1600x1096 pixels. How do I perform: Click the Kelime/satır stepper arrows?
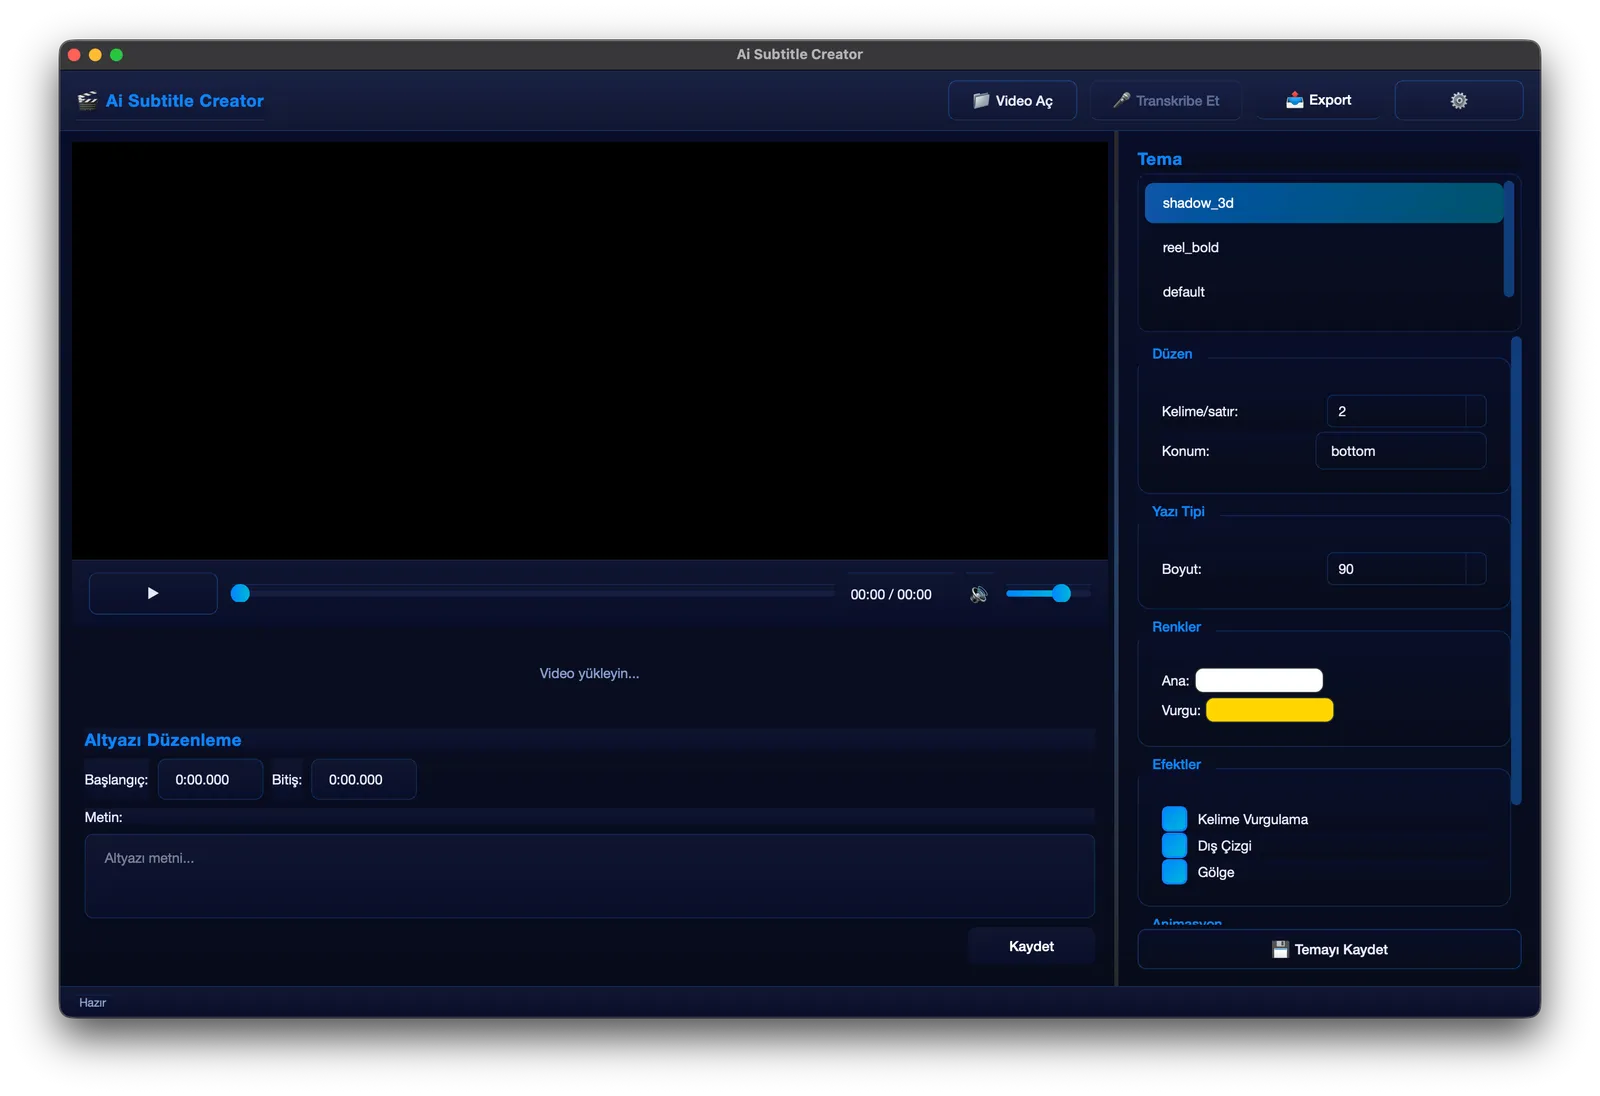coord(1475,411)
